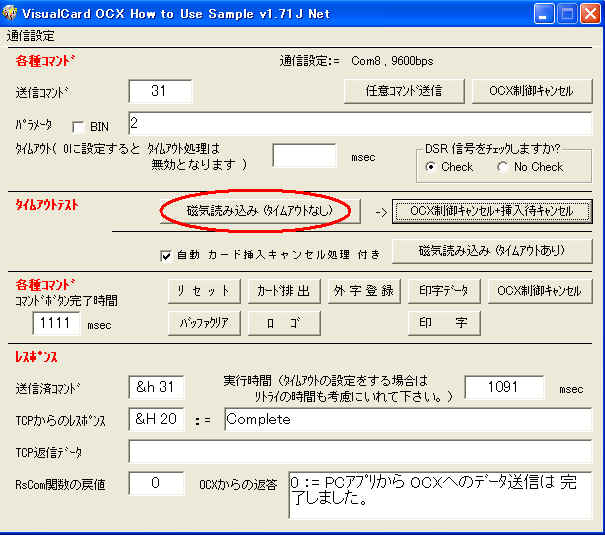Click the application icon in title bar
The image size is (605, 536).
(9, 14)
